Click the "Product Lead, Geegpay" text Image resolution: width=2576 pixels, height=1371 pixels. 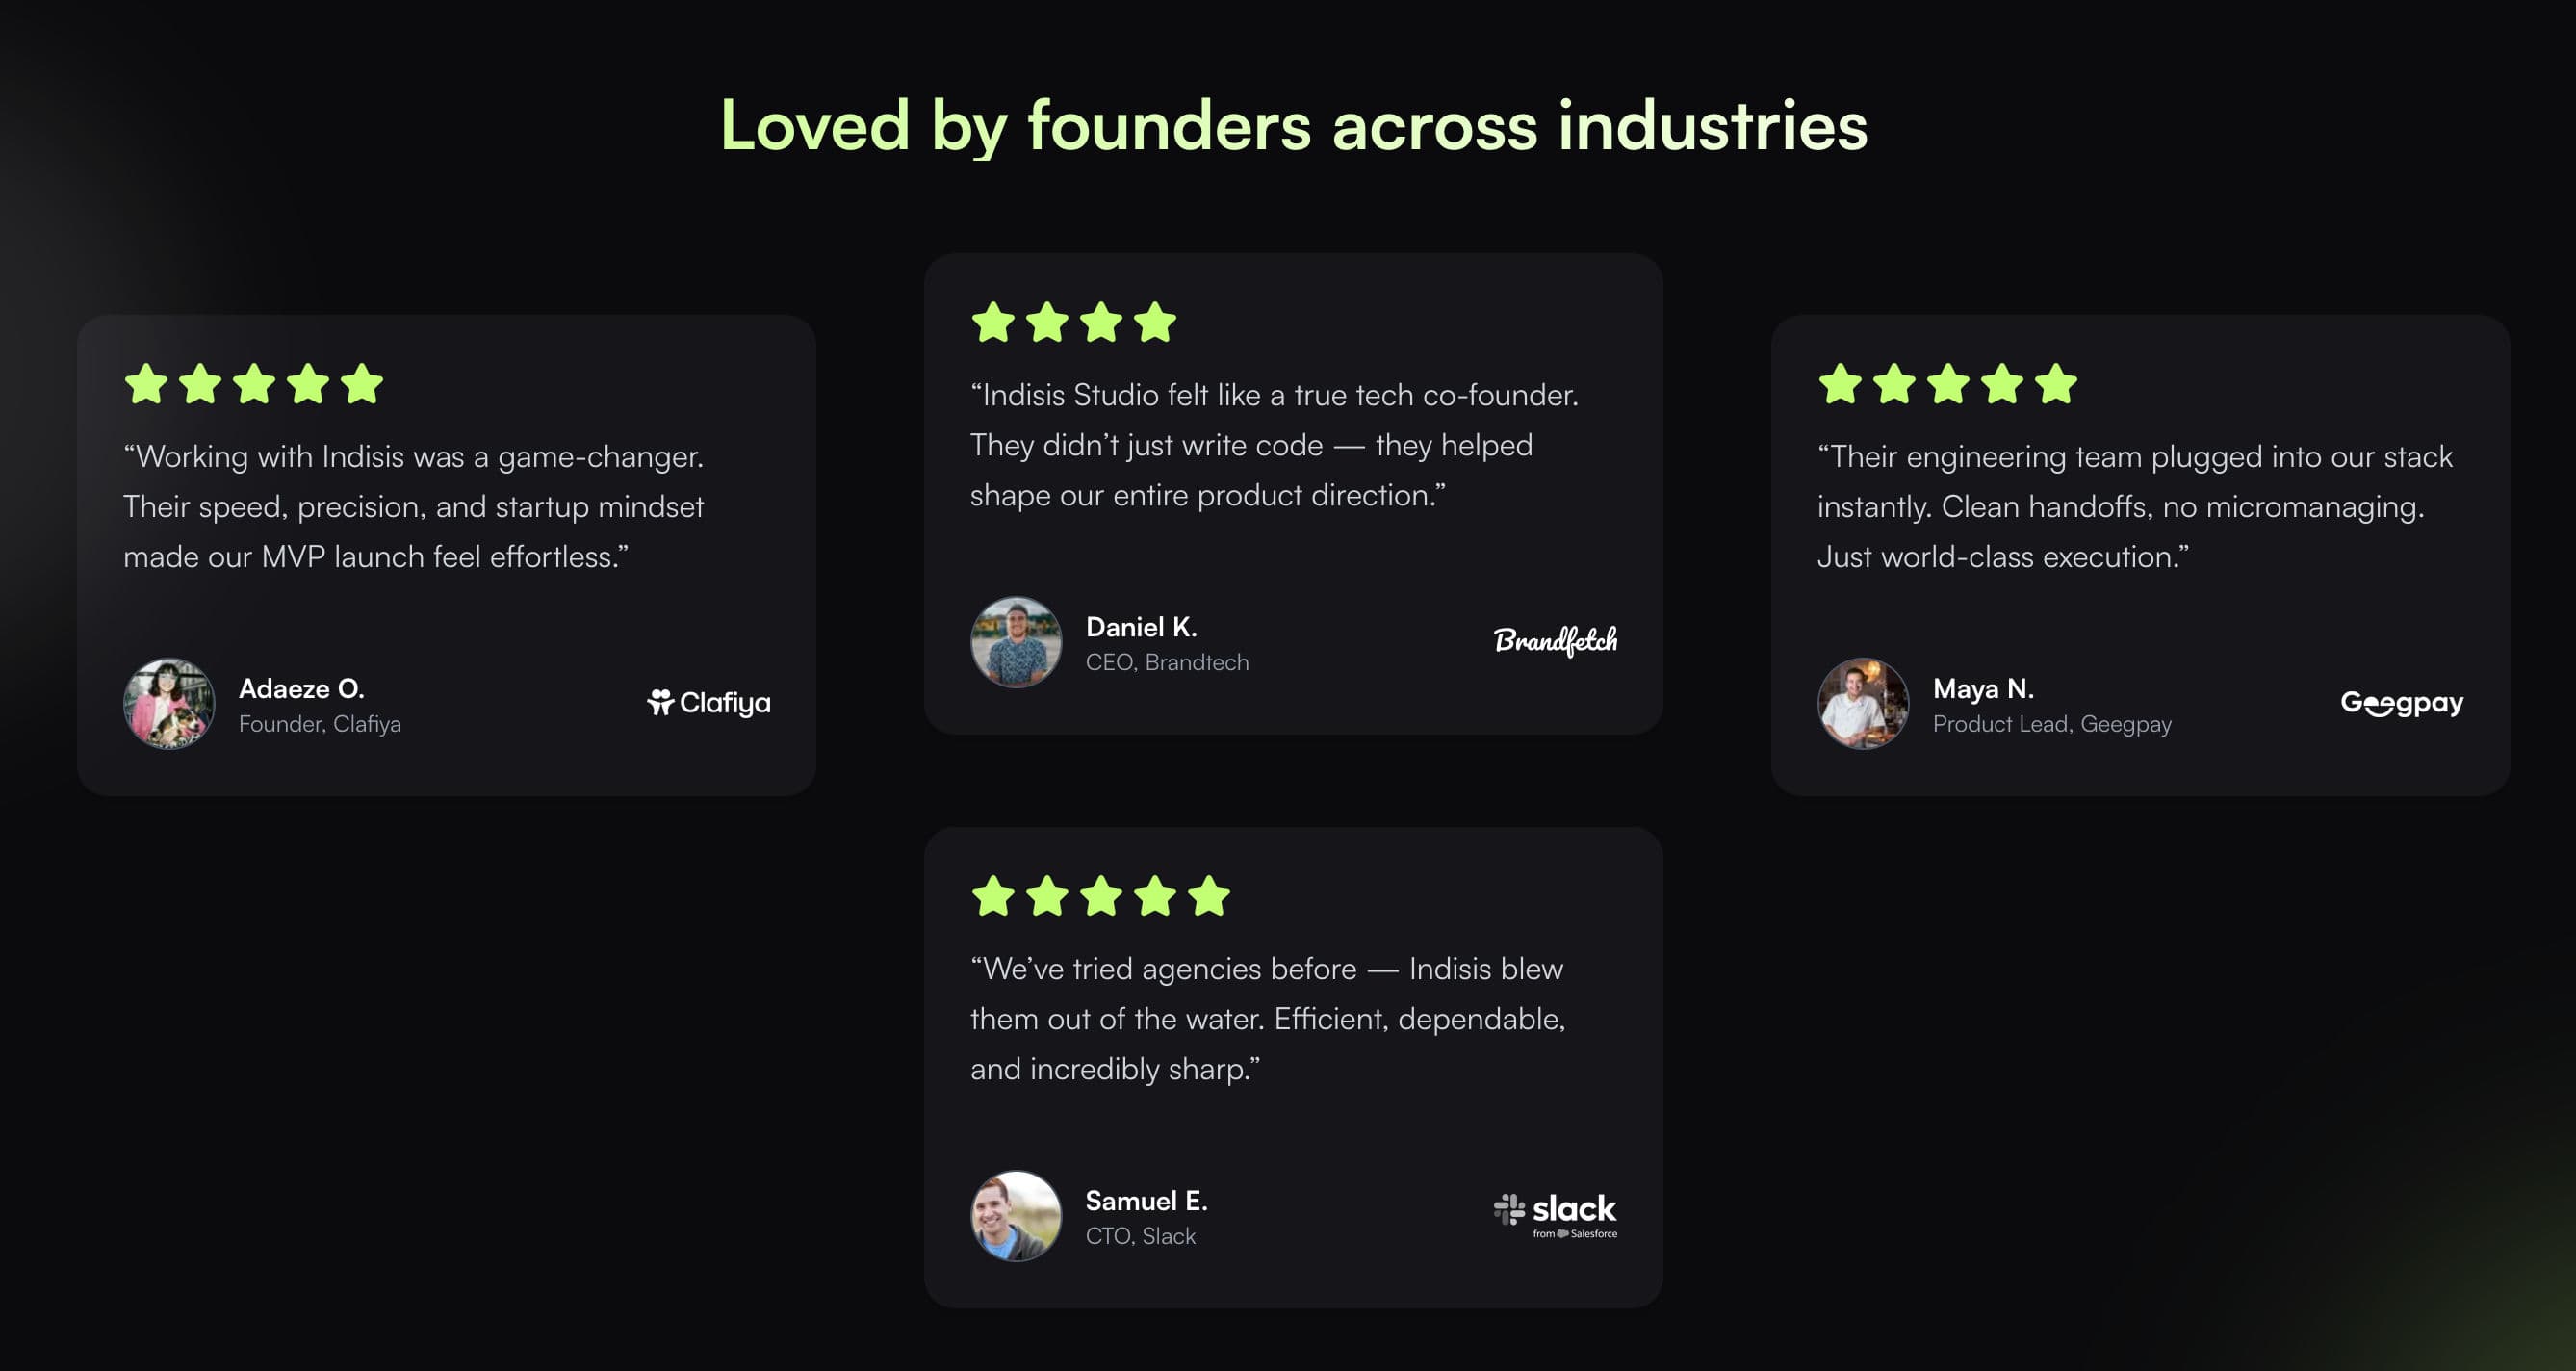[x=2051, y=724]
